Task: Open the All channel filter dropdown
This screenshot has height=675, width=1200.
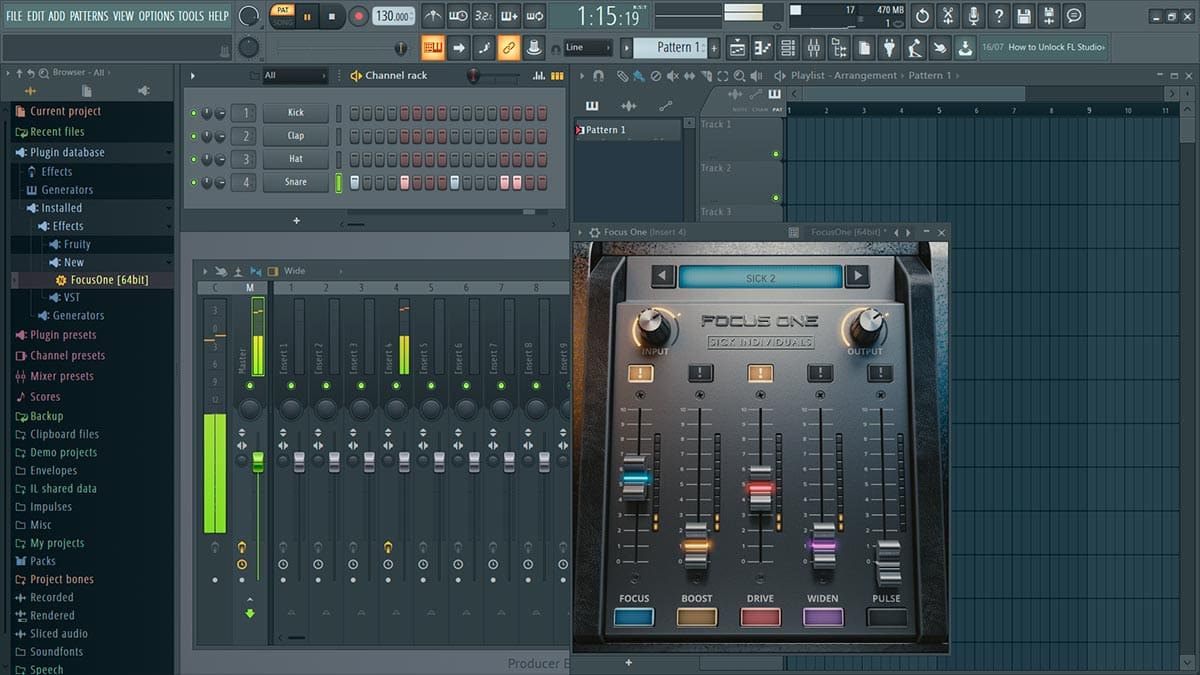Action: click(x=295, y=76)
